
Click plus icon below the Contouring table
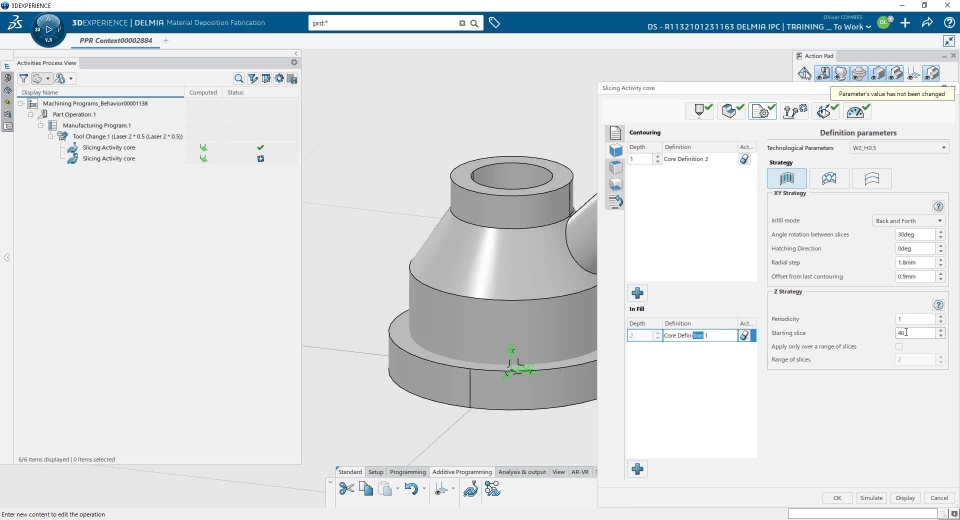[637, 293]
